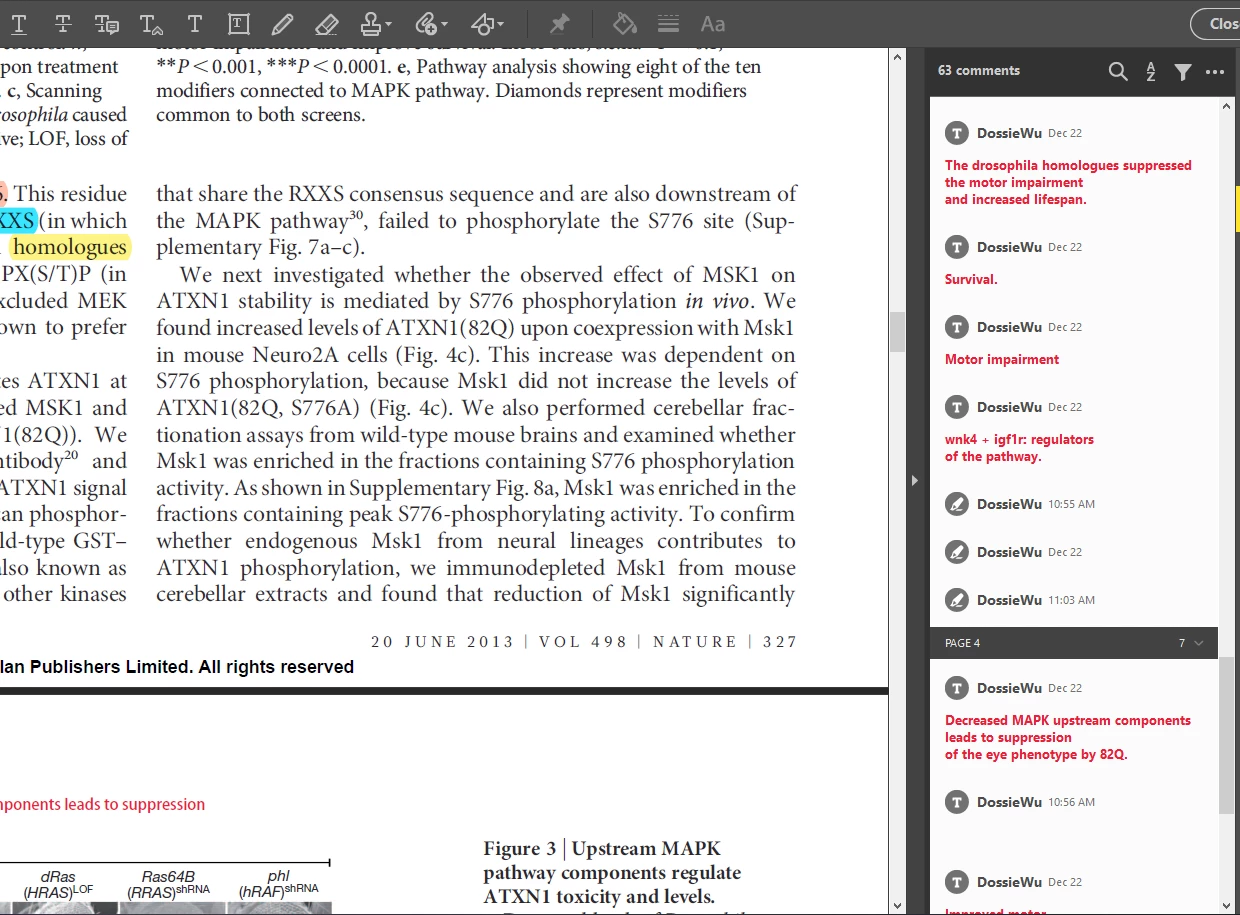
Task: Open the A-Z sort comments menu
Action: pyautogui.click(x=1151, y=71)
